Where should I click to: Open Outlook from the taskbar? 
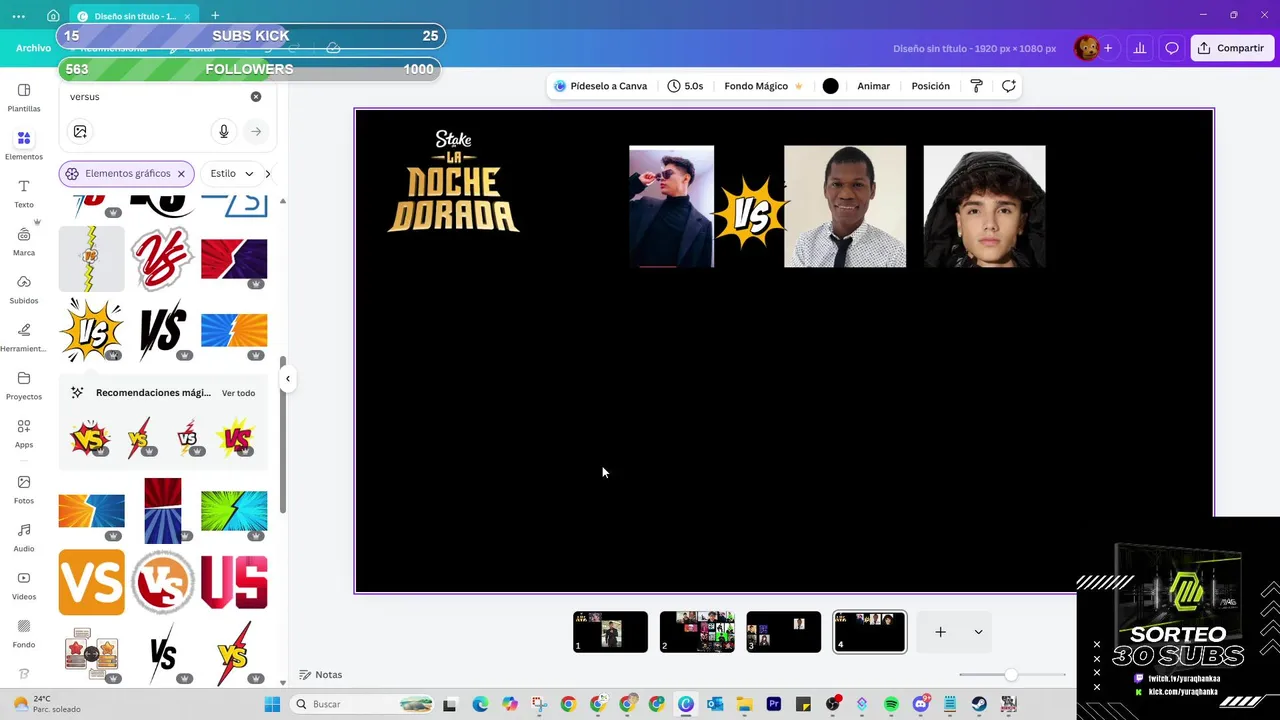tap(715, 704)
